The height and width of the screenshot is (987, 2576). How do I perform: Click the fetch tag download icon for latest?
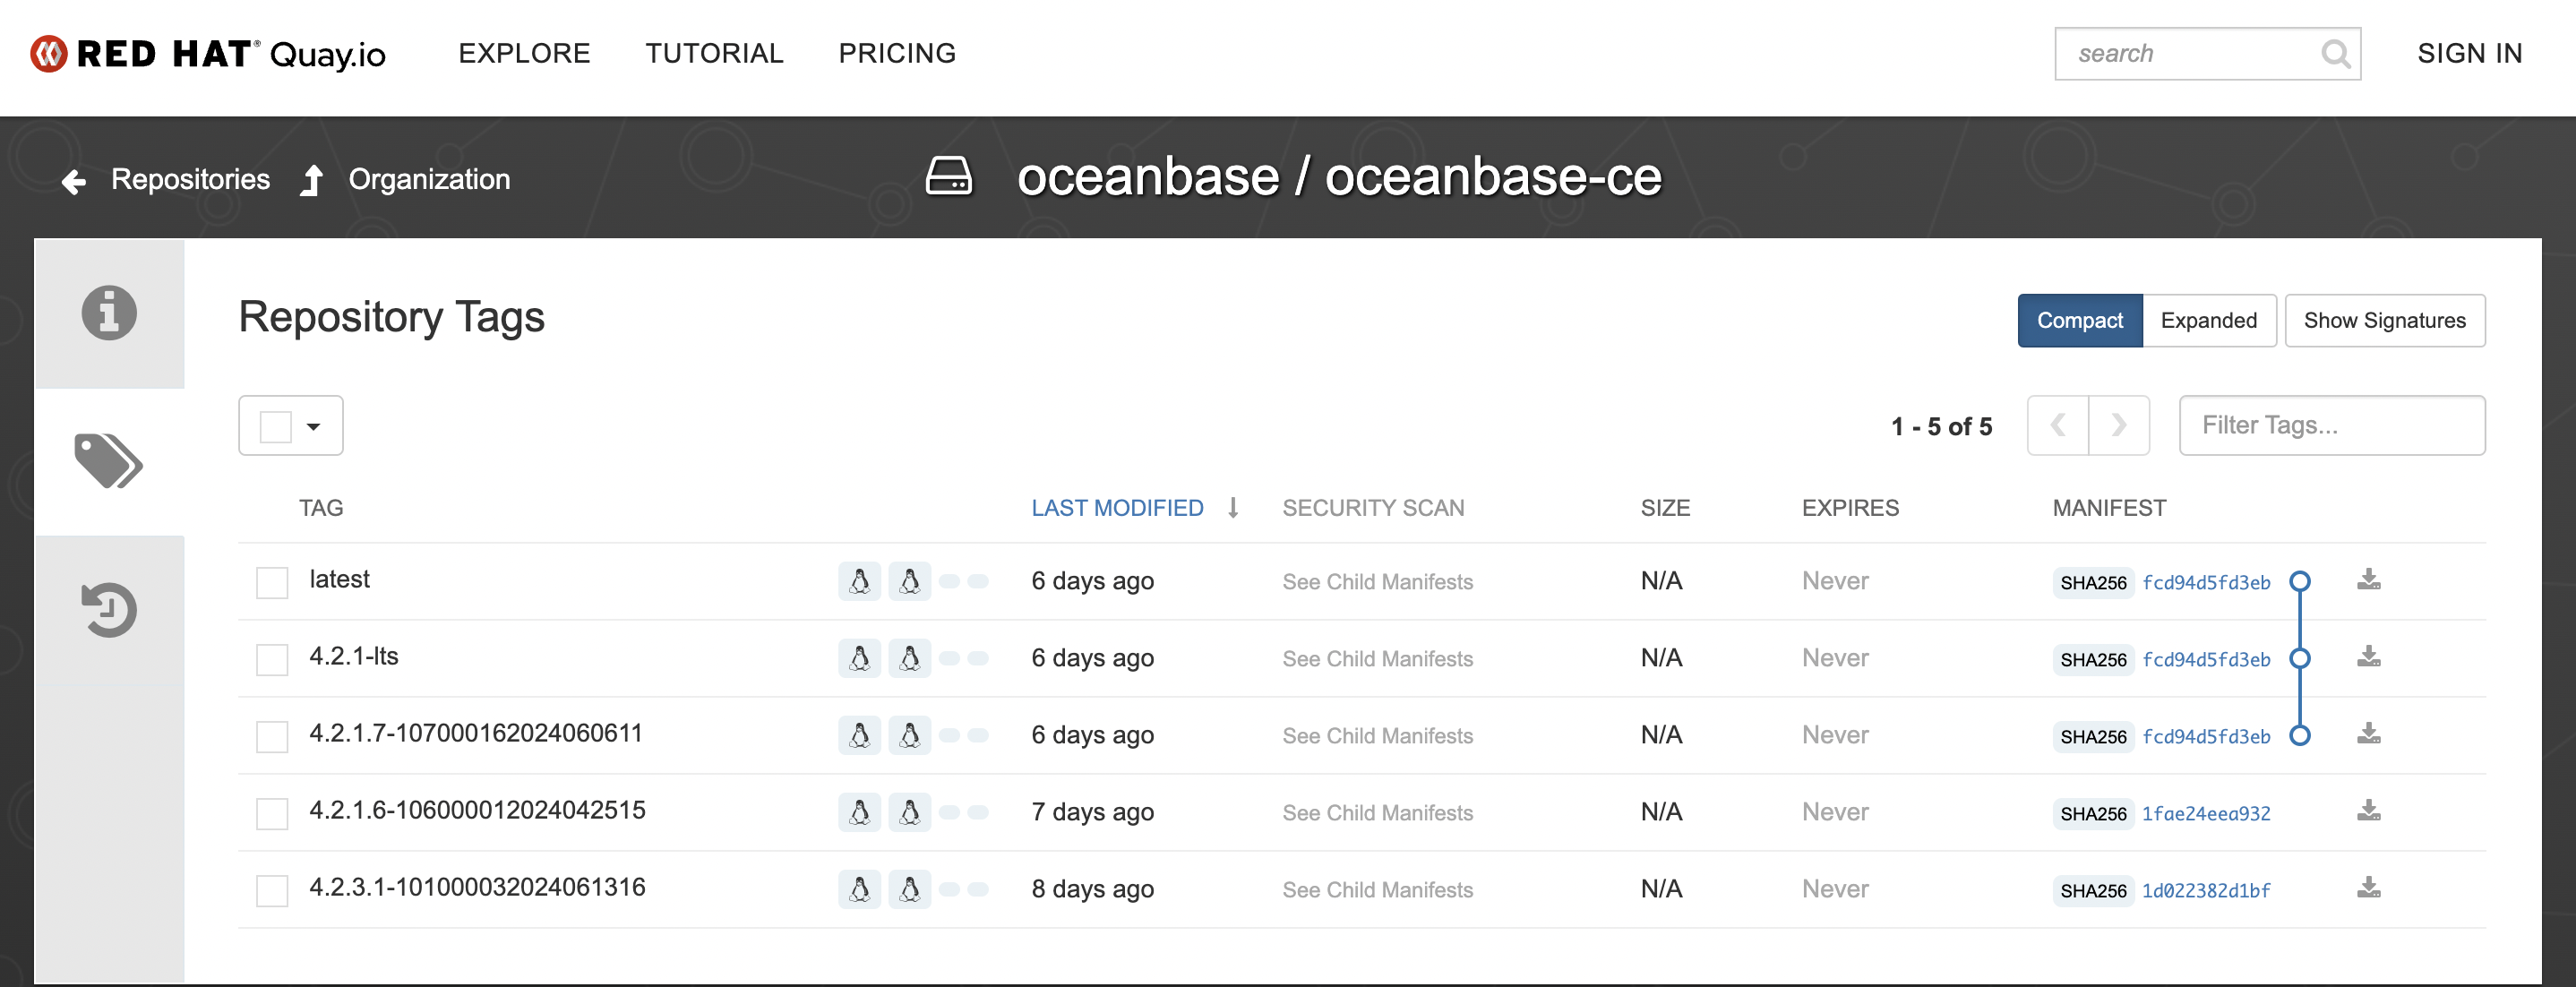(x=2368, y=580)
